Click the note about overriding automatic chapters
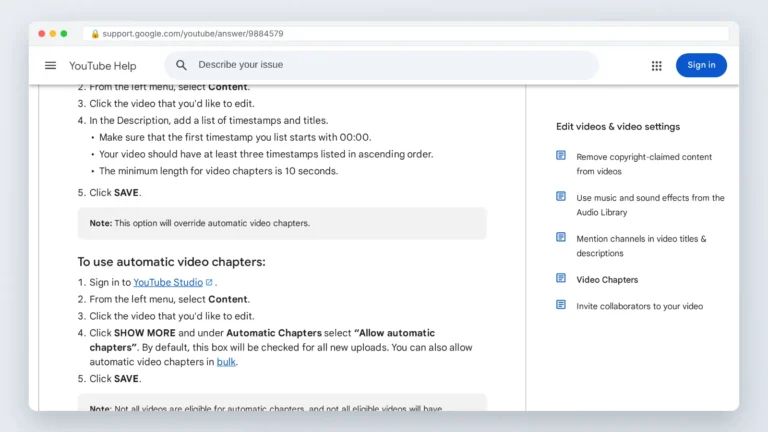 [x=282, y=223]
